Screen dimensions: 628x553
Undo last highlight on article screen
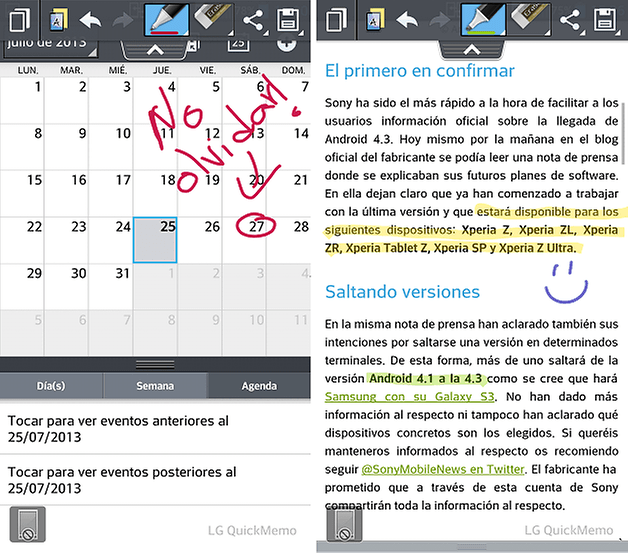407,20
